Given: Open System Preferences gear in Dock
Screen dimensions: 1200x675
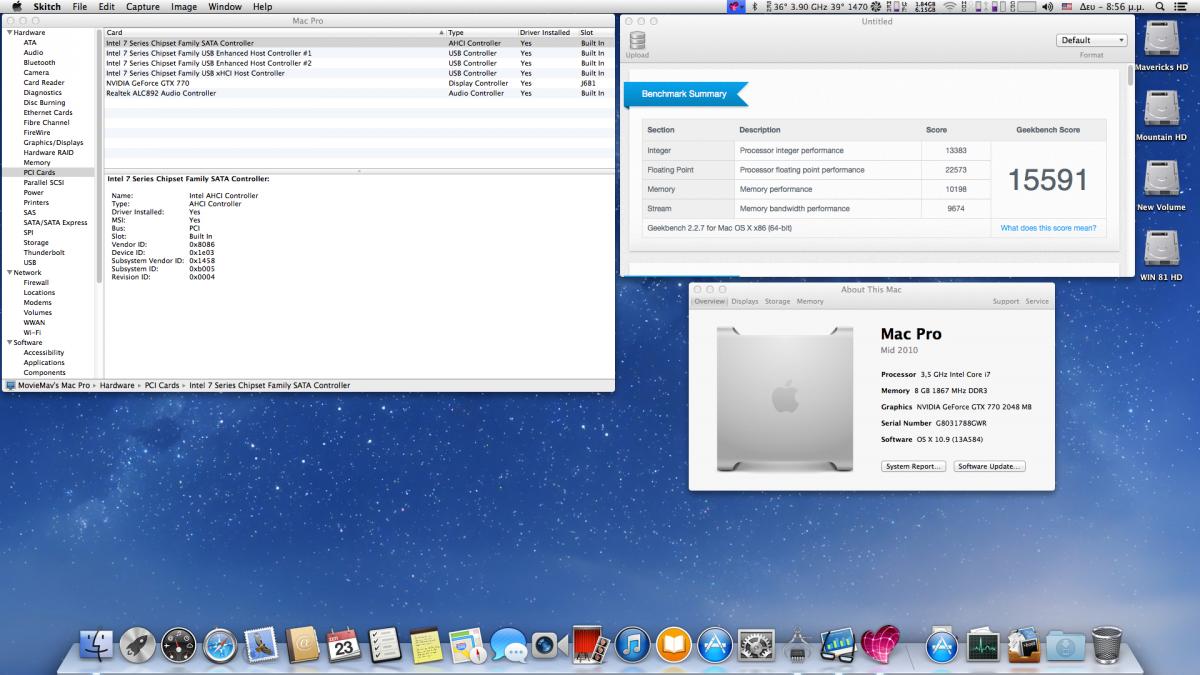Looking at the screenshot, I should pos(757,646).
